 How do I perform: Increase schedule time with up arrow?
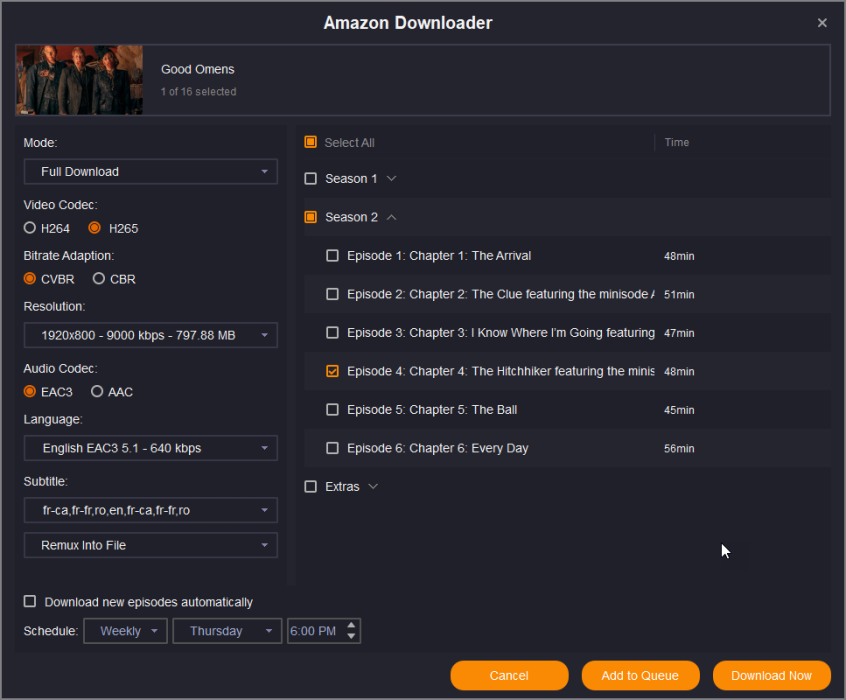click(x=351, y=626)
